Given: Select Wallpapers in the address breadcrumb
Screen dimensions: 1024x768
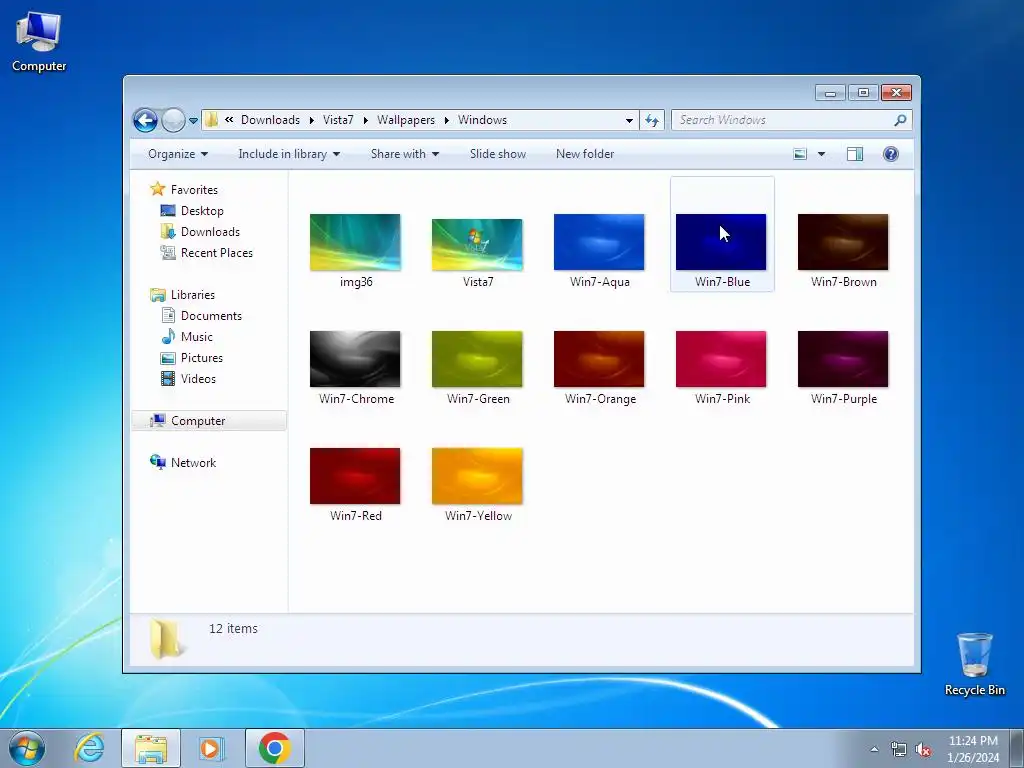Looking at the screenshot, I should tap(406, 120).
